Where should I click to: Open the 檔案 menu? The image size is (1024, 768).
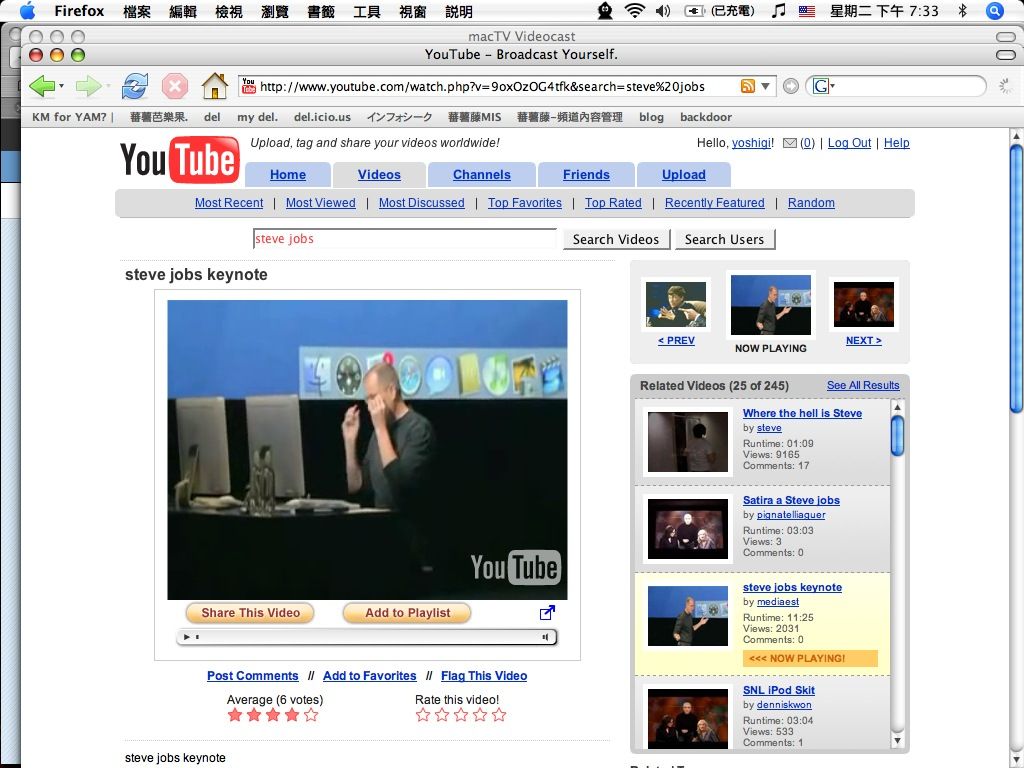[136, 11]
